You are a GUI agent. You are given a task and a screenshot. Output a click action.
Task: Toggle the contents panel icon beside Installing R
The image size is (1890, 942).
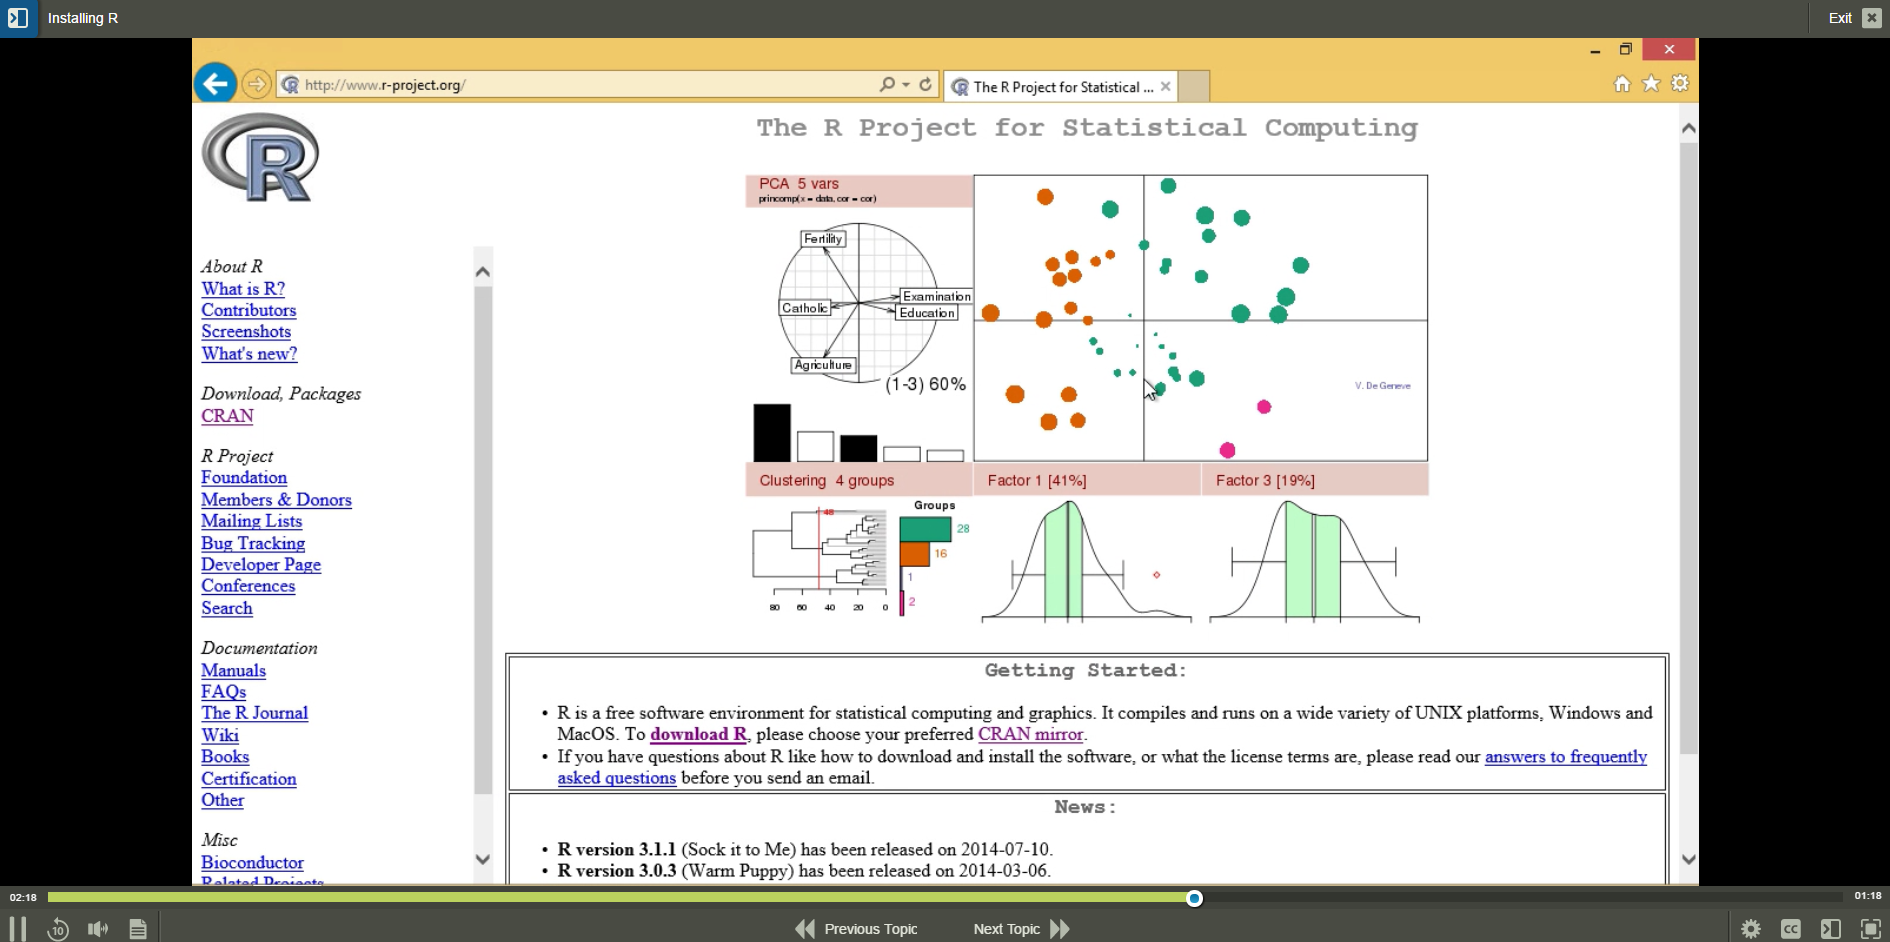[18, 18]
